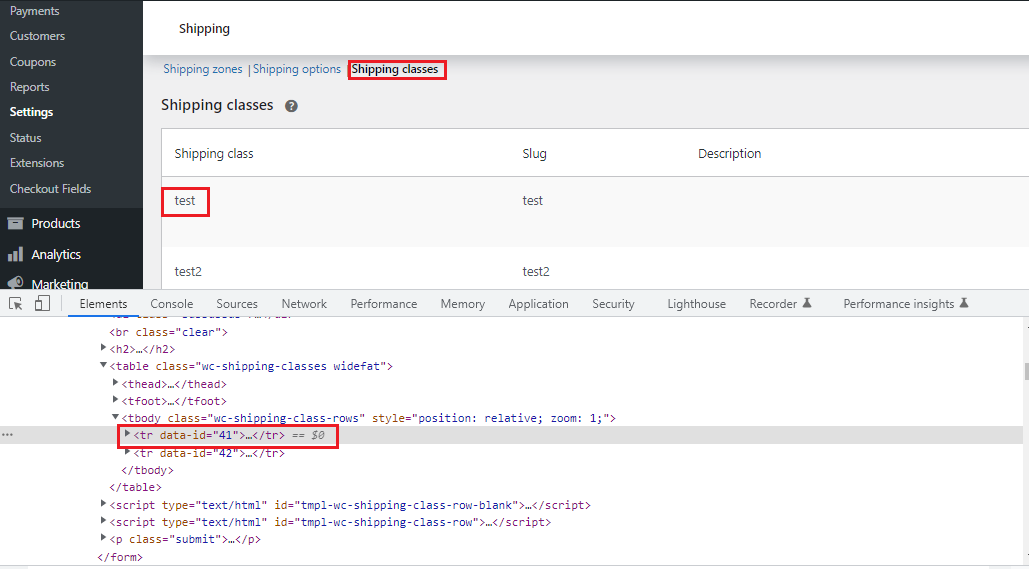Open Status in the sidebar

[26, 138]
